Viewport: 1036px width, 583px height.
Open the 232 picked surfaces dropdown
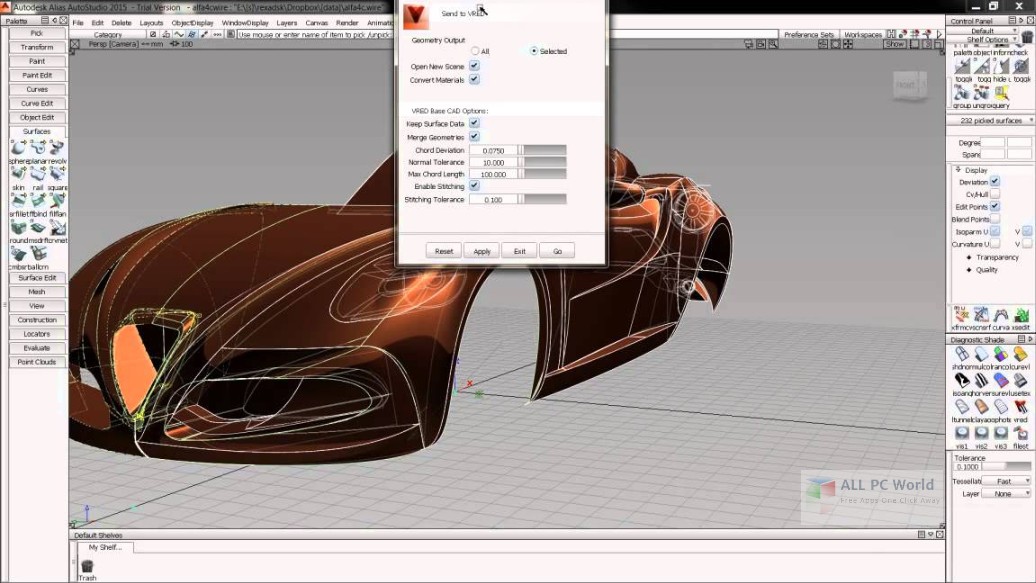991,120
